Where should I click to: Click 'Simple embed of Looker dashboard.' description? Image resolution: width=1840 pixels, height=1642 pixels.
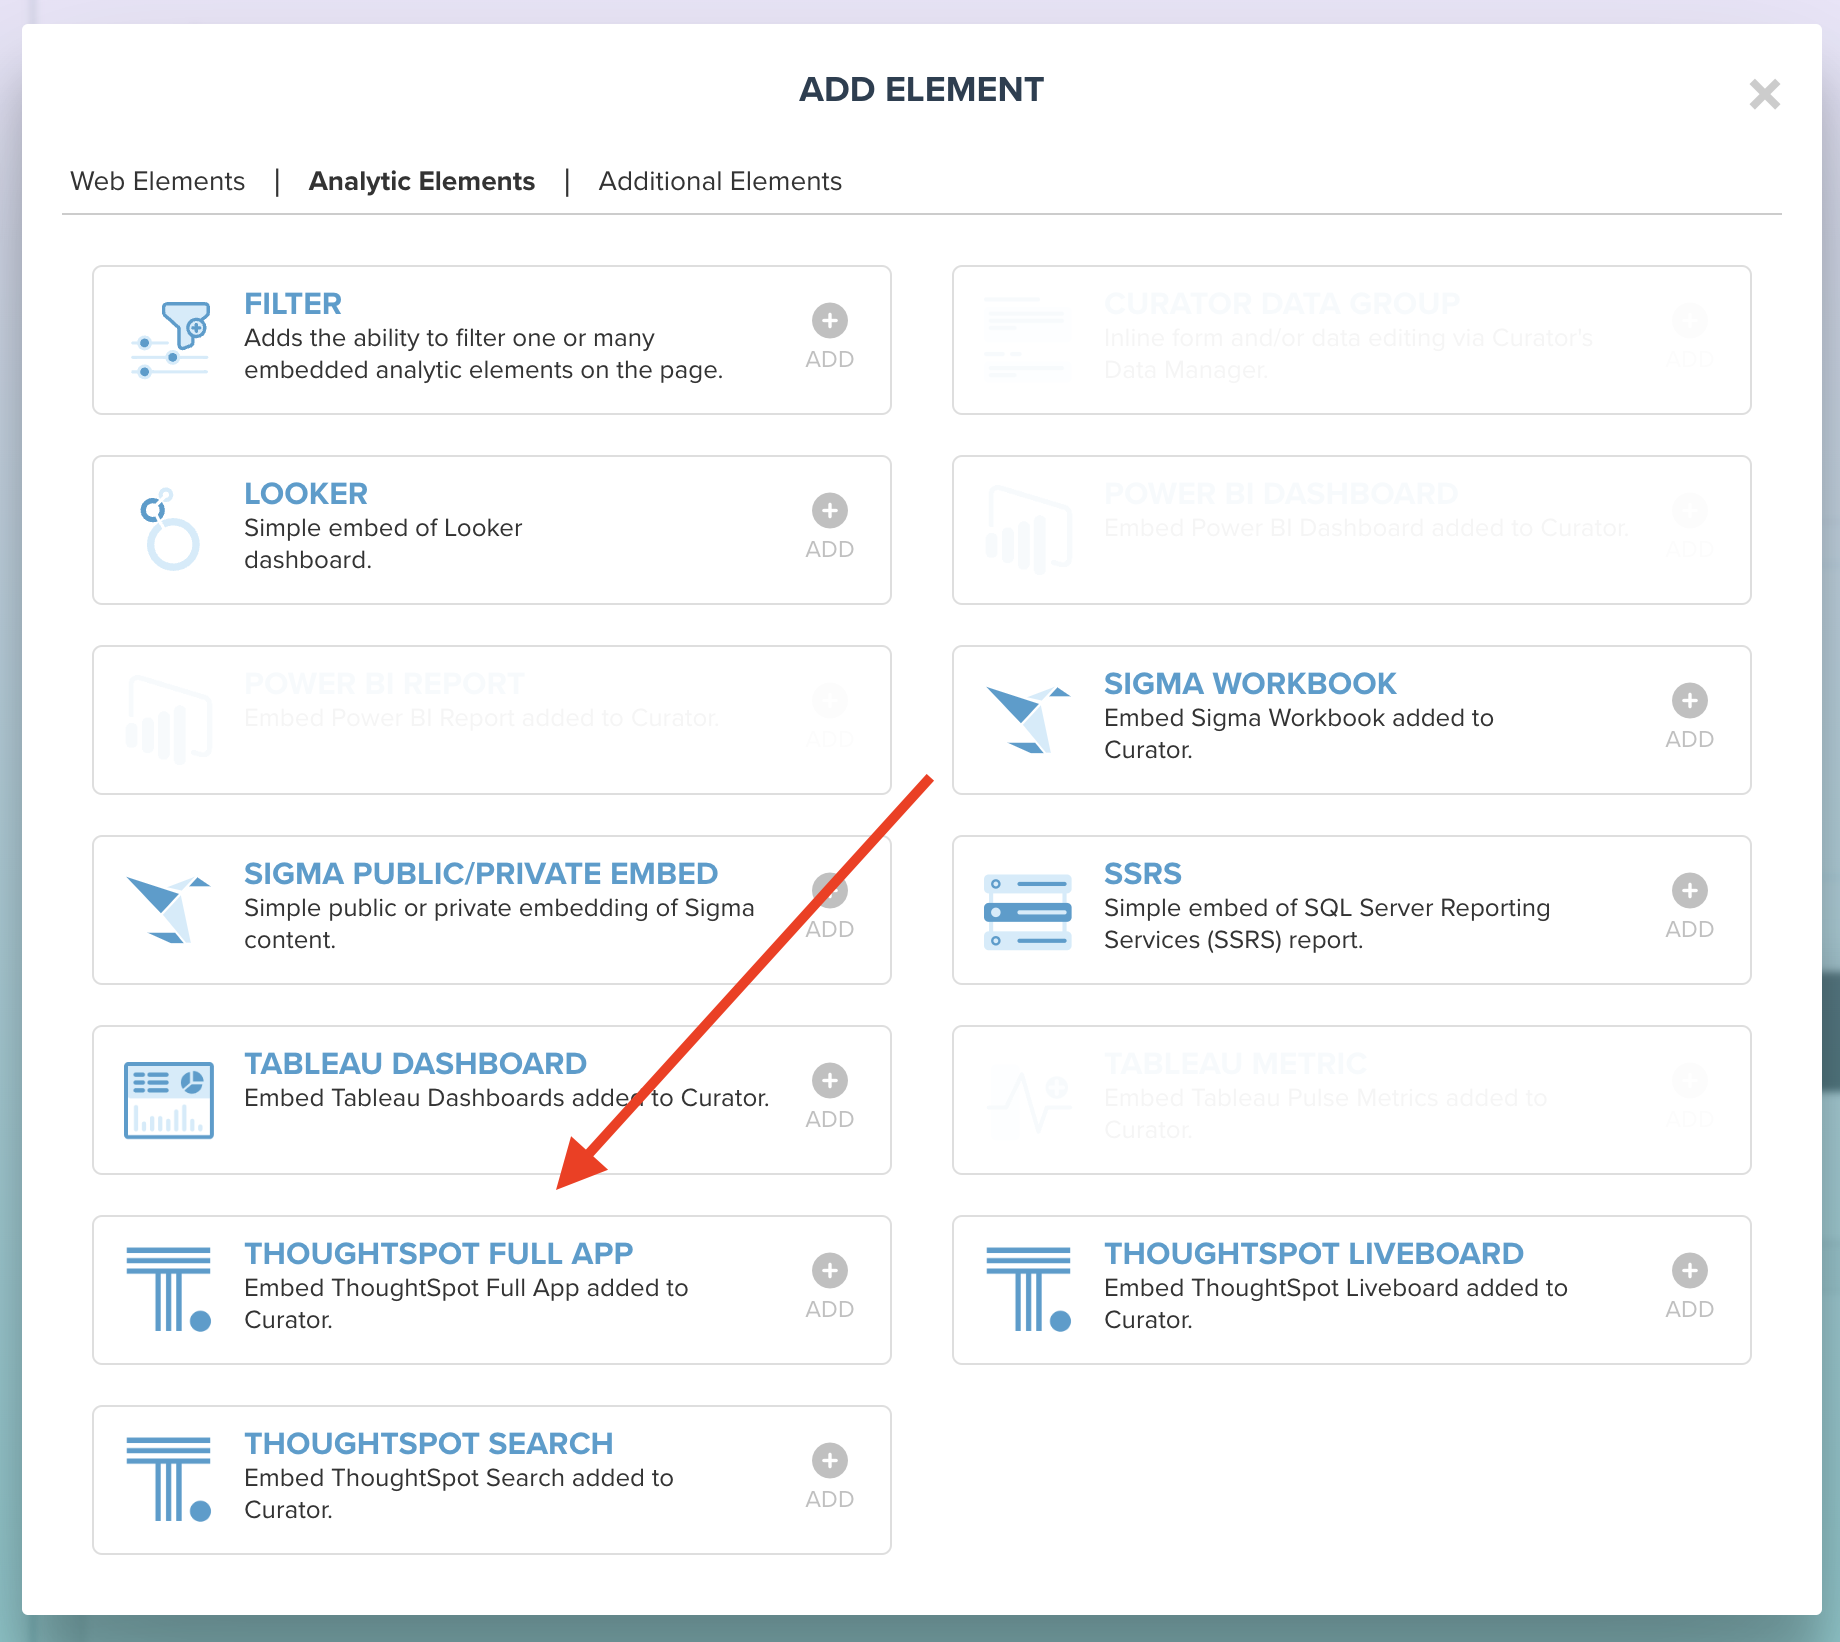point(383,544)
